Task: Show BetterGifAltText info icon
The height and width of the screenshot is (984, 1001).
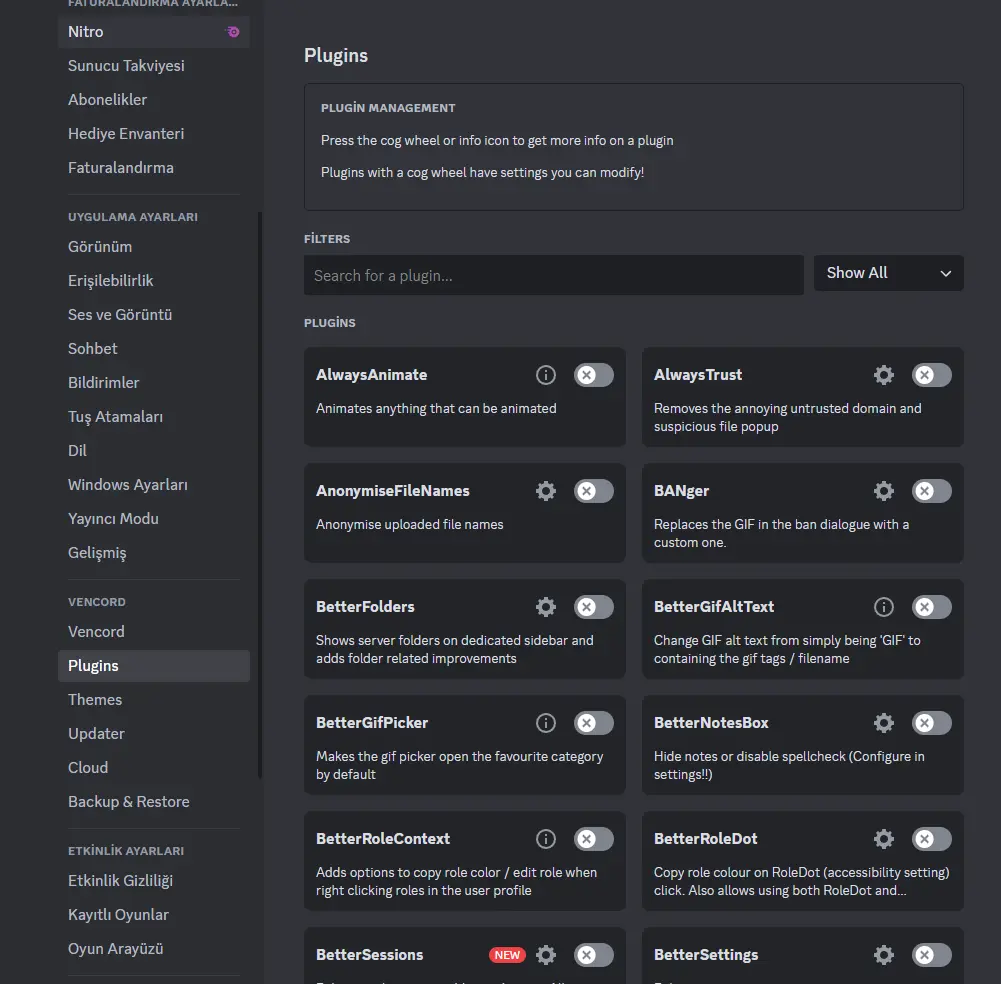Action: [x=884, y=607]
